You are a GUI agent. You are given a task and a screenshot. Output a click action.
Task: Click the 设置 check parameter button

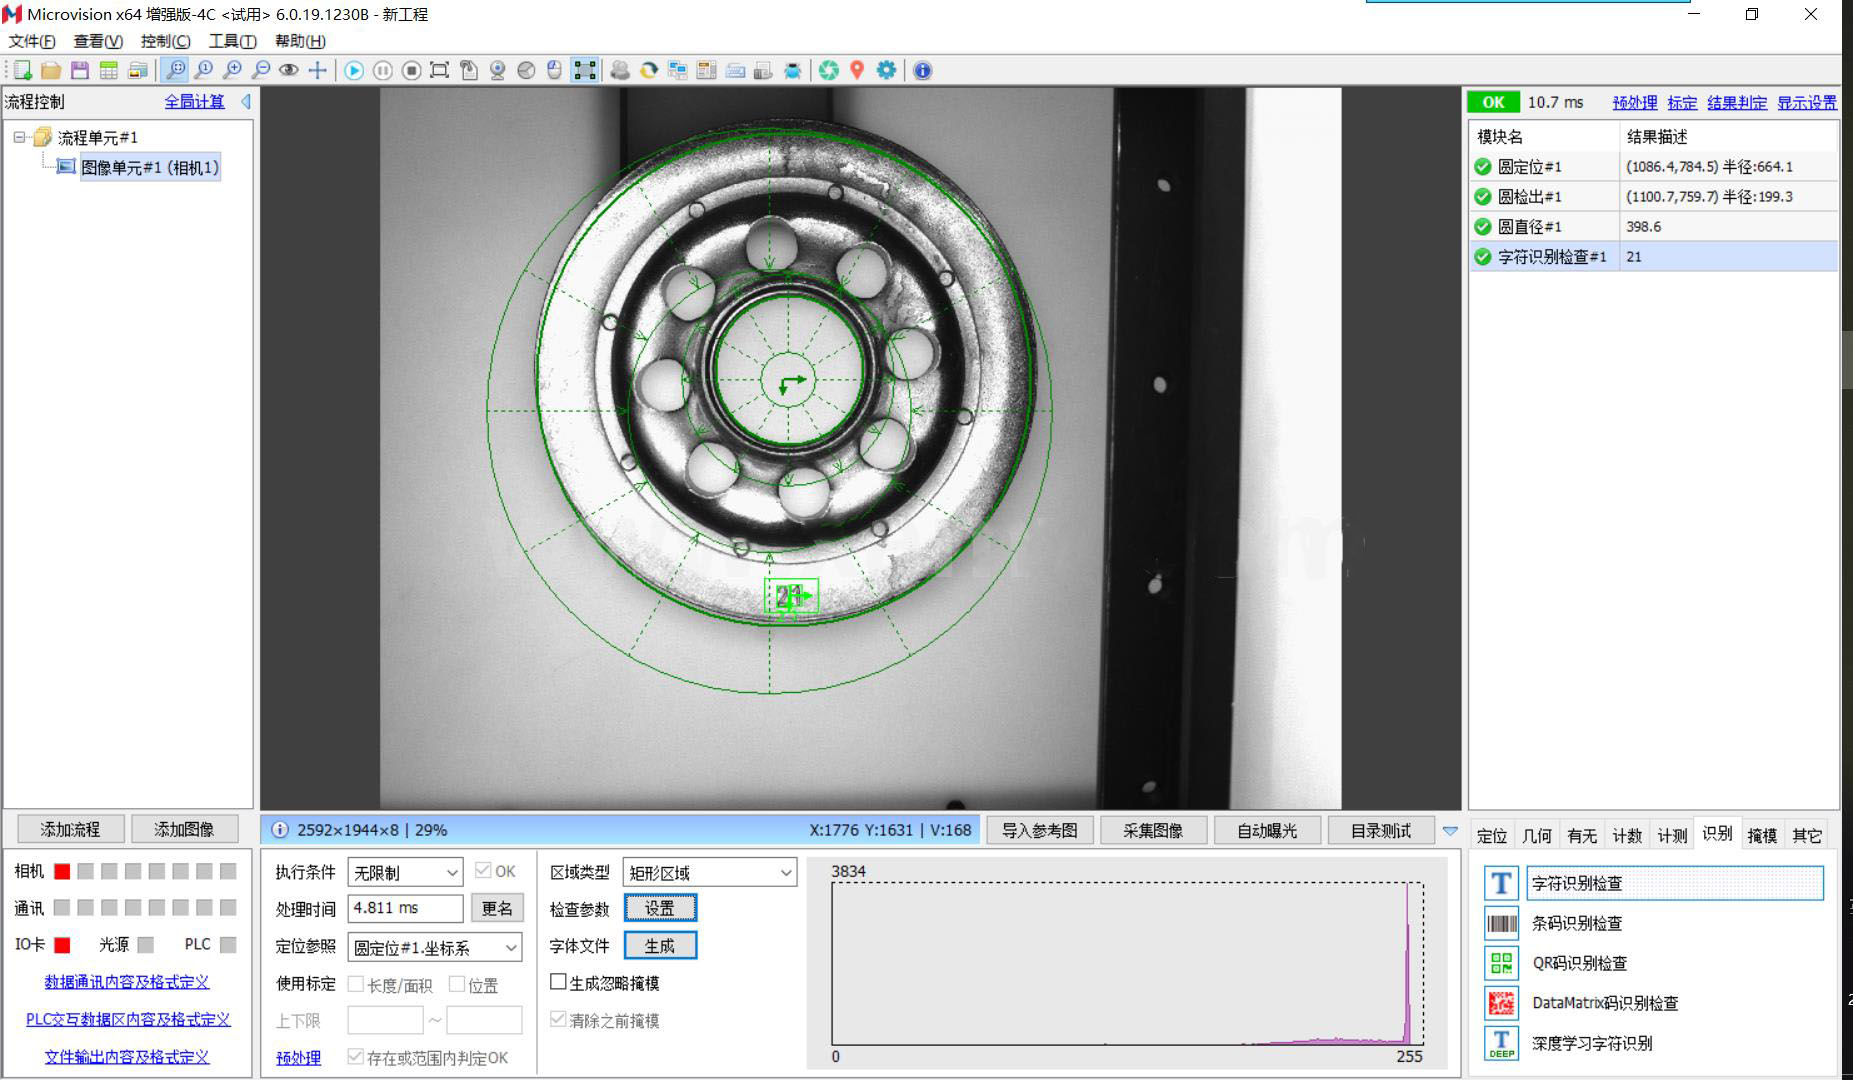click(x=660, y=908)
